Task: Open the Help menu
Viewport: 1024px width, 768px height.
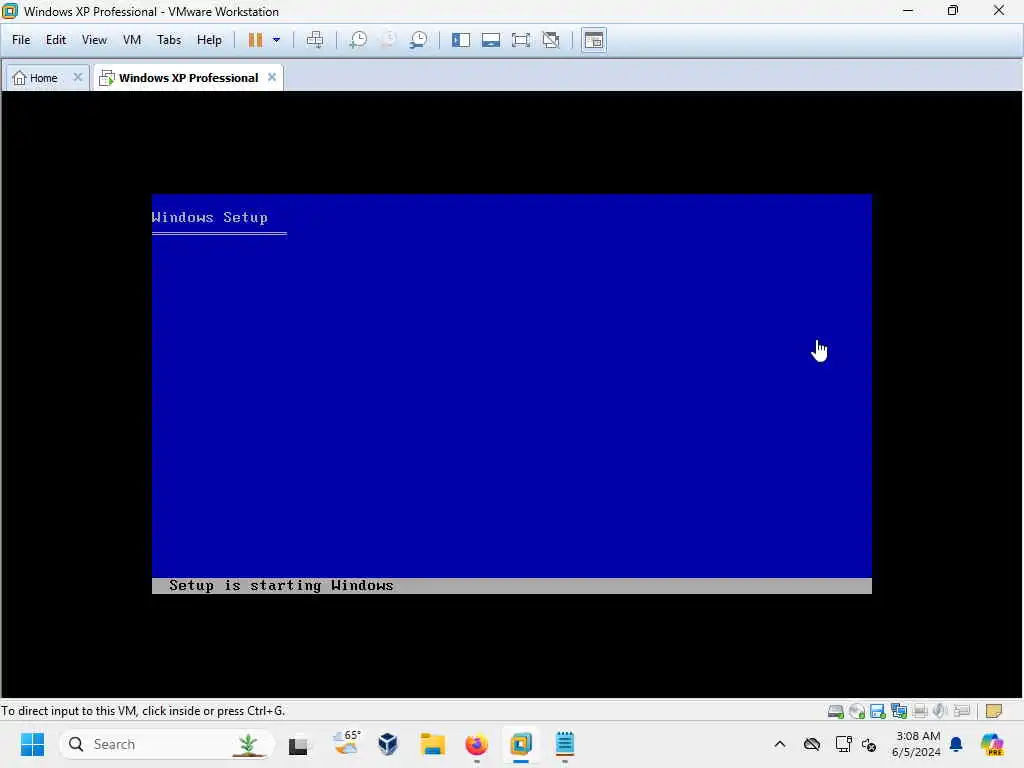Action: pyautogui.click(x=209, y=40)
